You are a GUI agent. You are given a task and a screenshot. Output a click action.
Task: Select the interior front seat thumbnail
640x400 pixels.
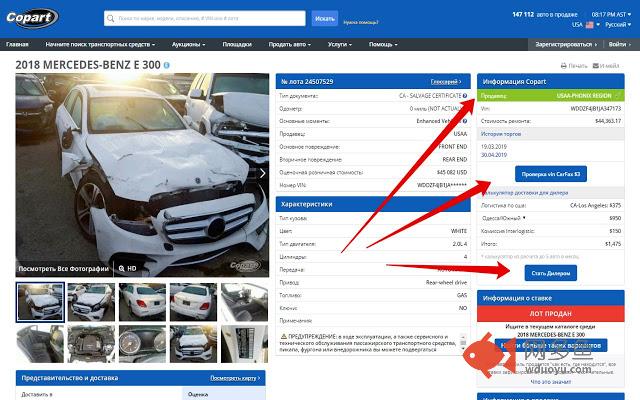click(244, 302)
